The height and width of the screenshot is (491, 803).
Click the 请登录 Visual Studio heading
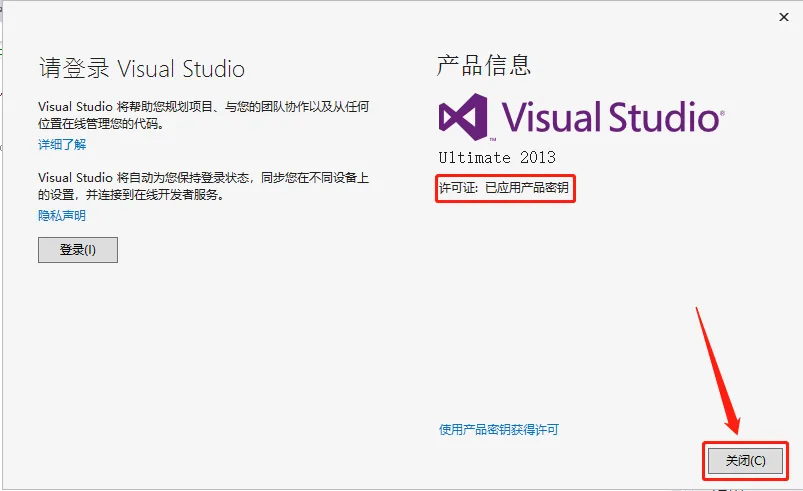[142, 69]
